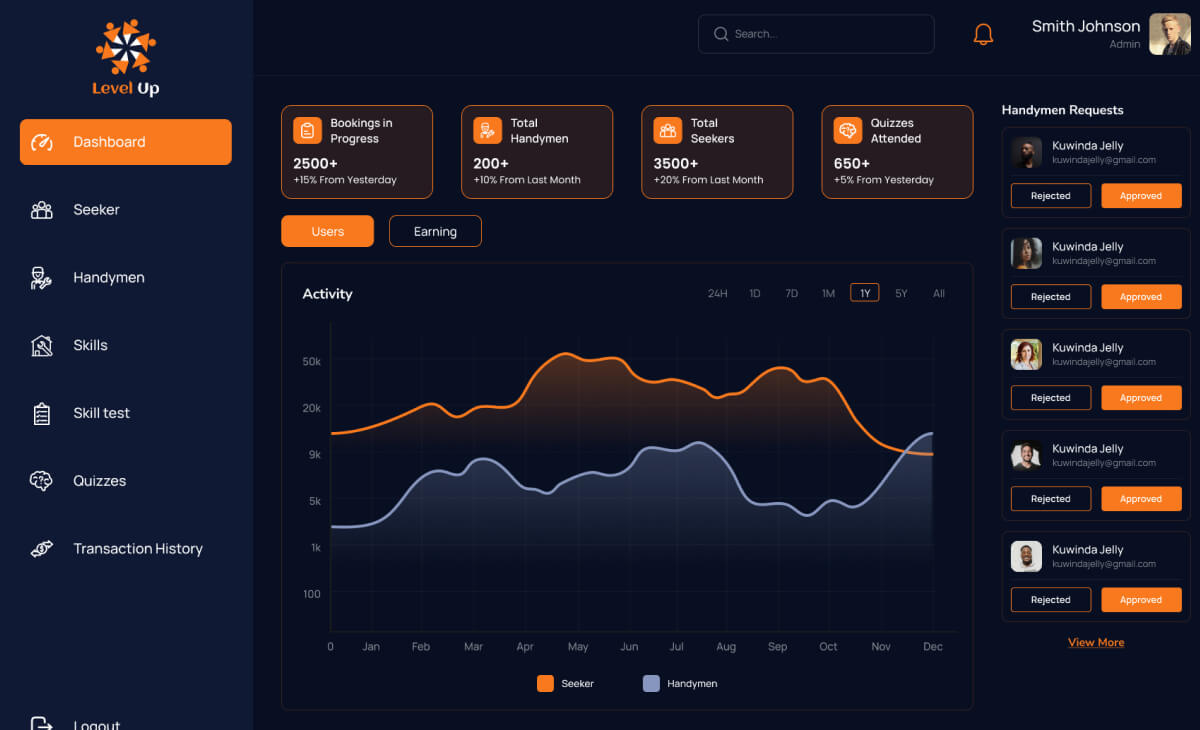Click the Level Up logo
This screenshot has height=730, width=1200.
pos(126,58)
